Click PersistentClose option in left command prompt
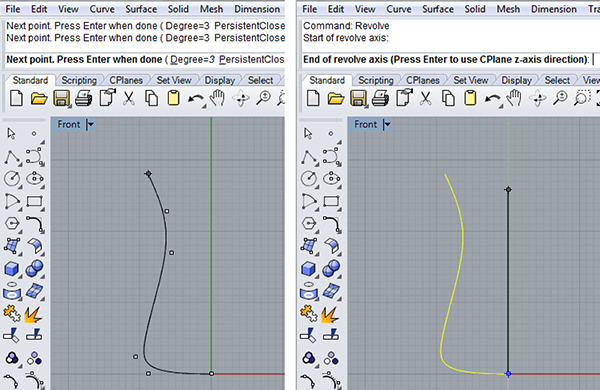600x390 pixels. (x=252, y=59)
